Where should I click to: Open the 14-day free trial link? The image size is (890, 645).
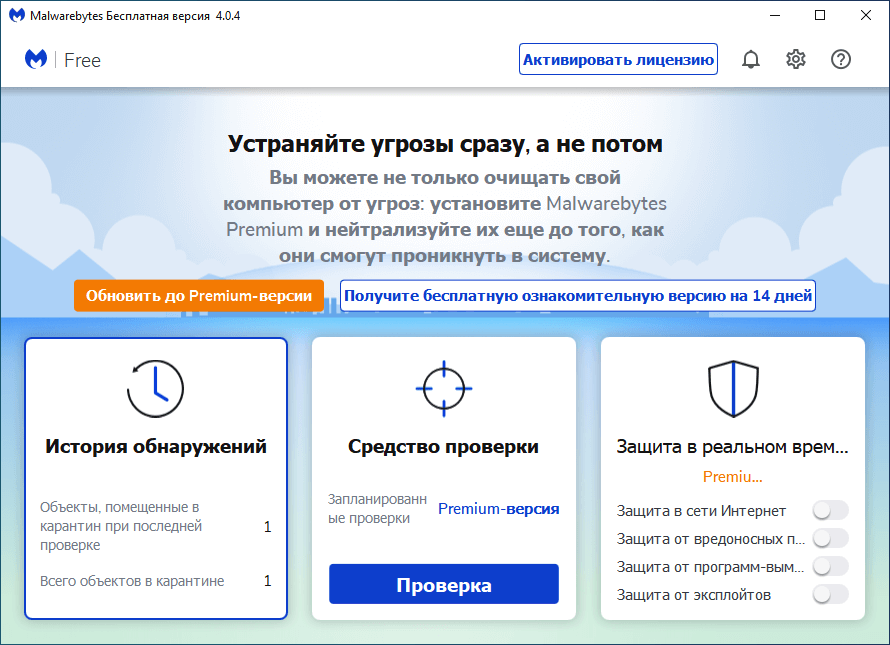point(578,295)
